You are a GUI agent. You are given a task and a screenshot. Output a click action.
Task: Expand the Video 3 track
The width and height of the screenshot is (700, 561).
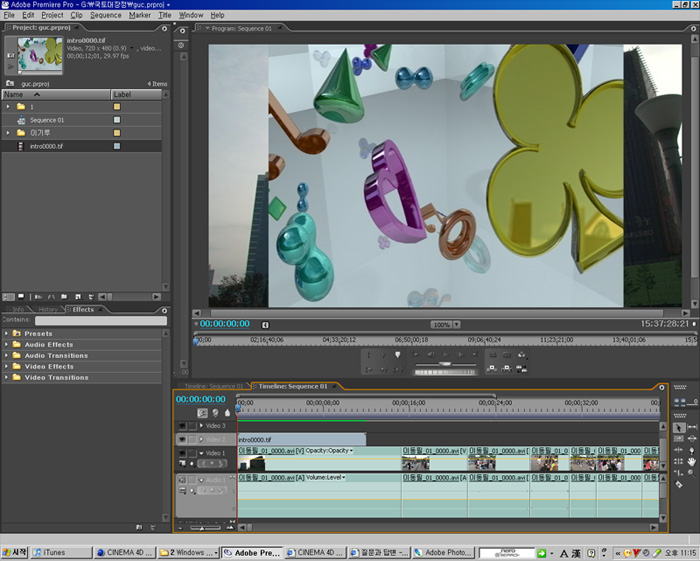[201, 426]
